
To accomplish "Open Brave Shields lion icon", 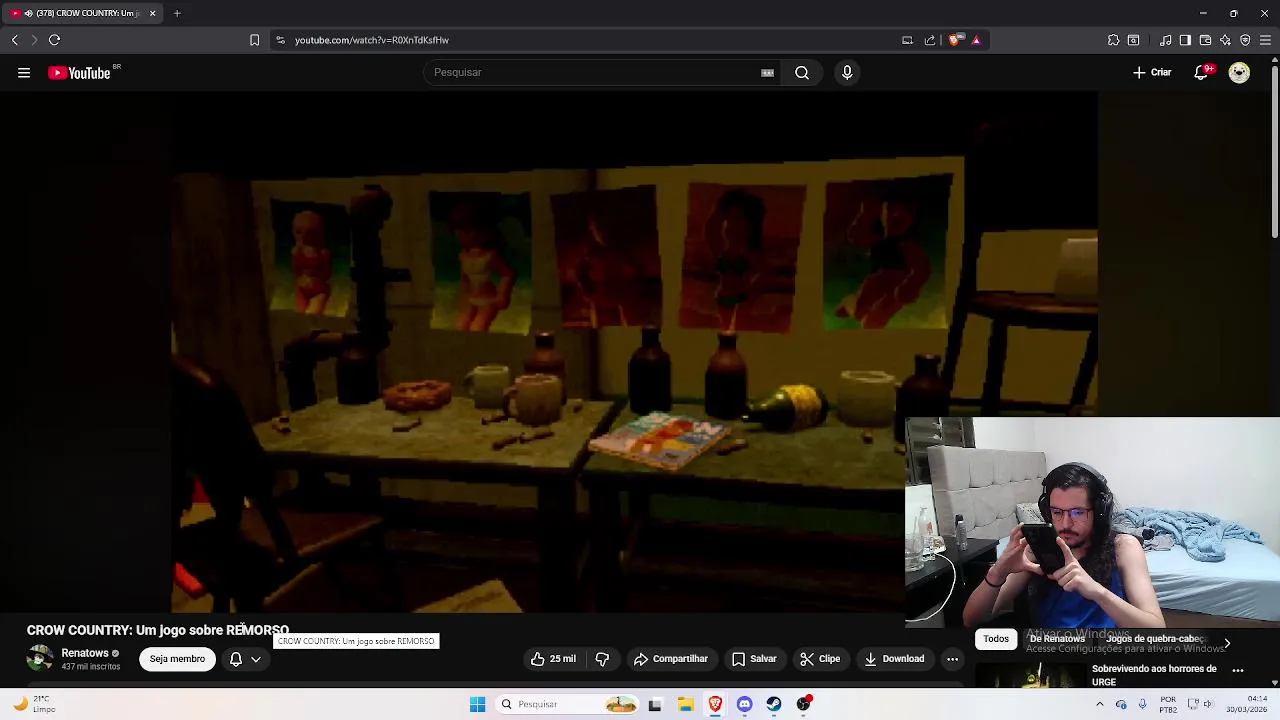I will coord(955,40).
